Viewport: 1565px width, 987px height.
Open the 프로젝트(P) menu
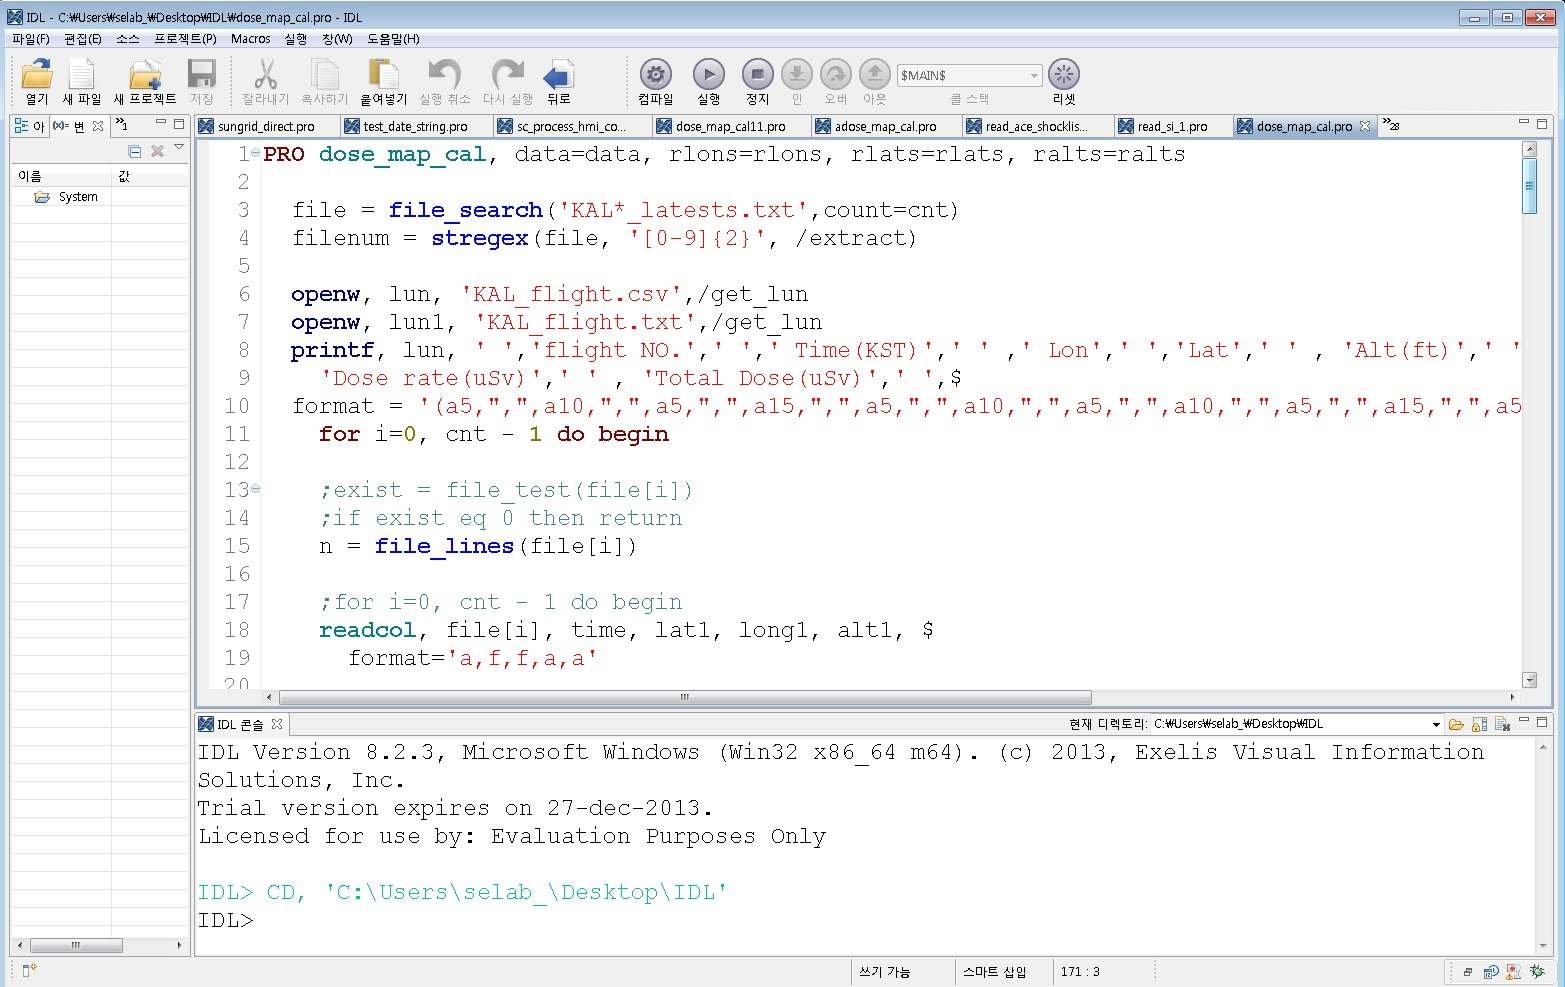click(x=185, y=39)
